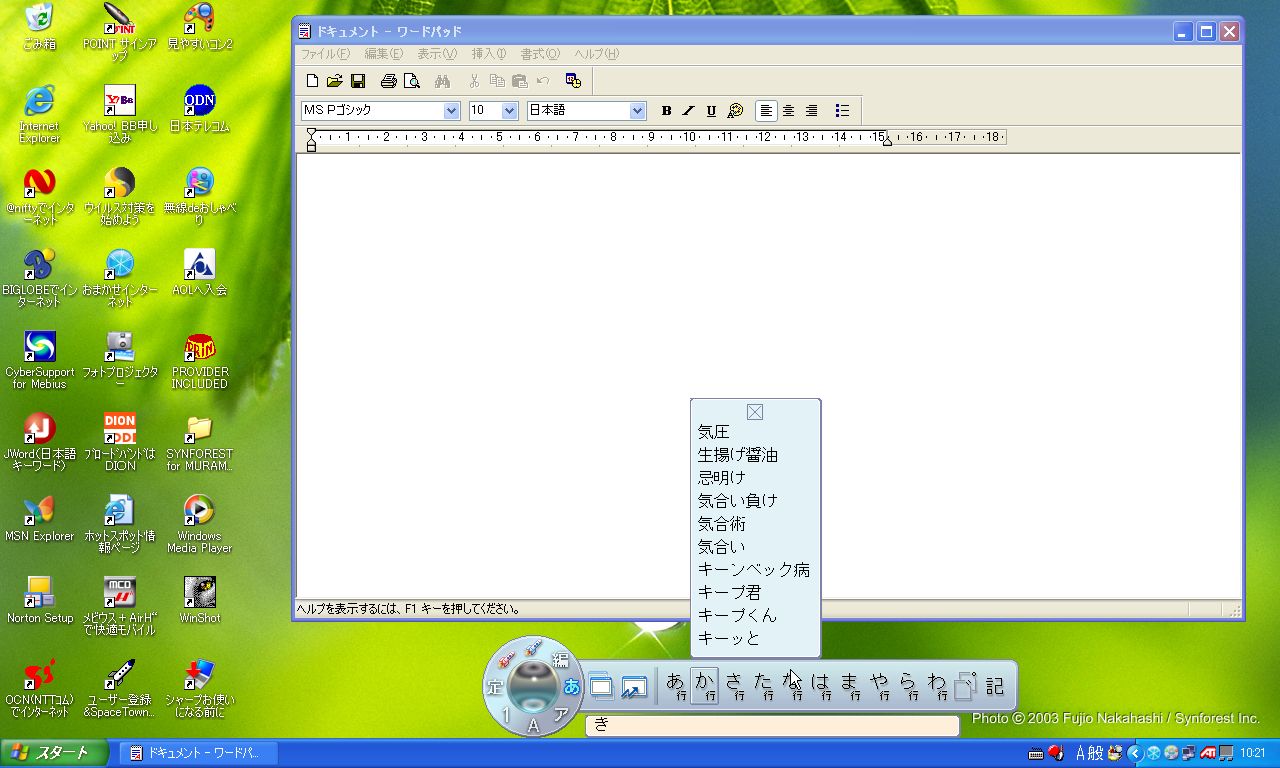Expand the 日本語 script dropdown

tap(637, 111)
